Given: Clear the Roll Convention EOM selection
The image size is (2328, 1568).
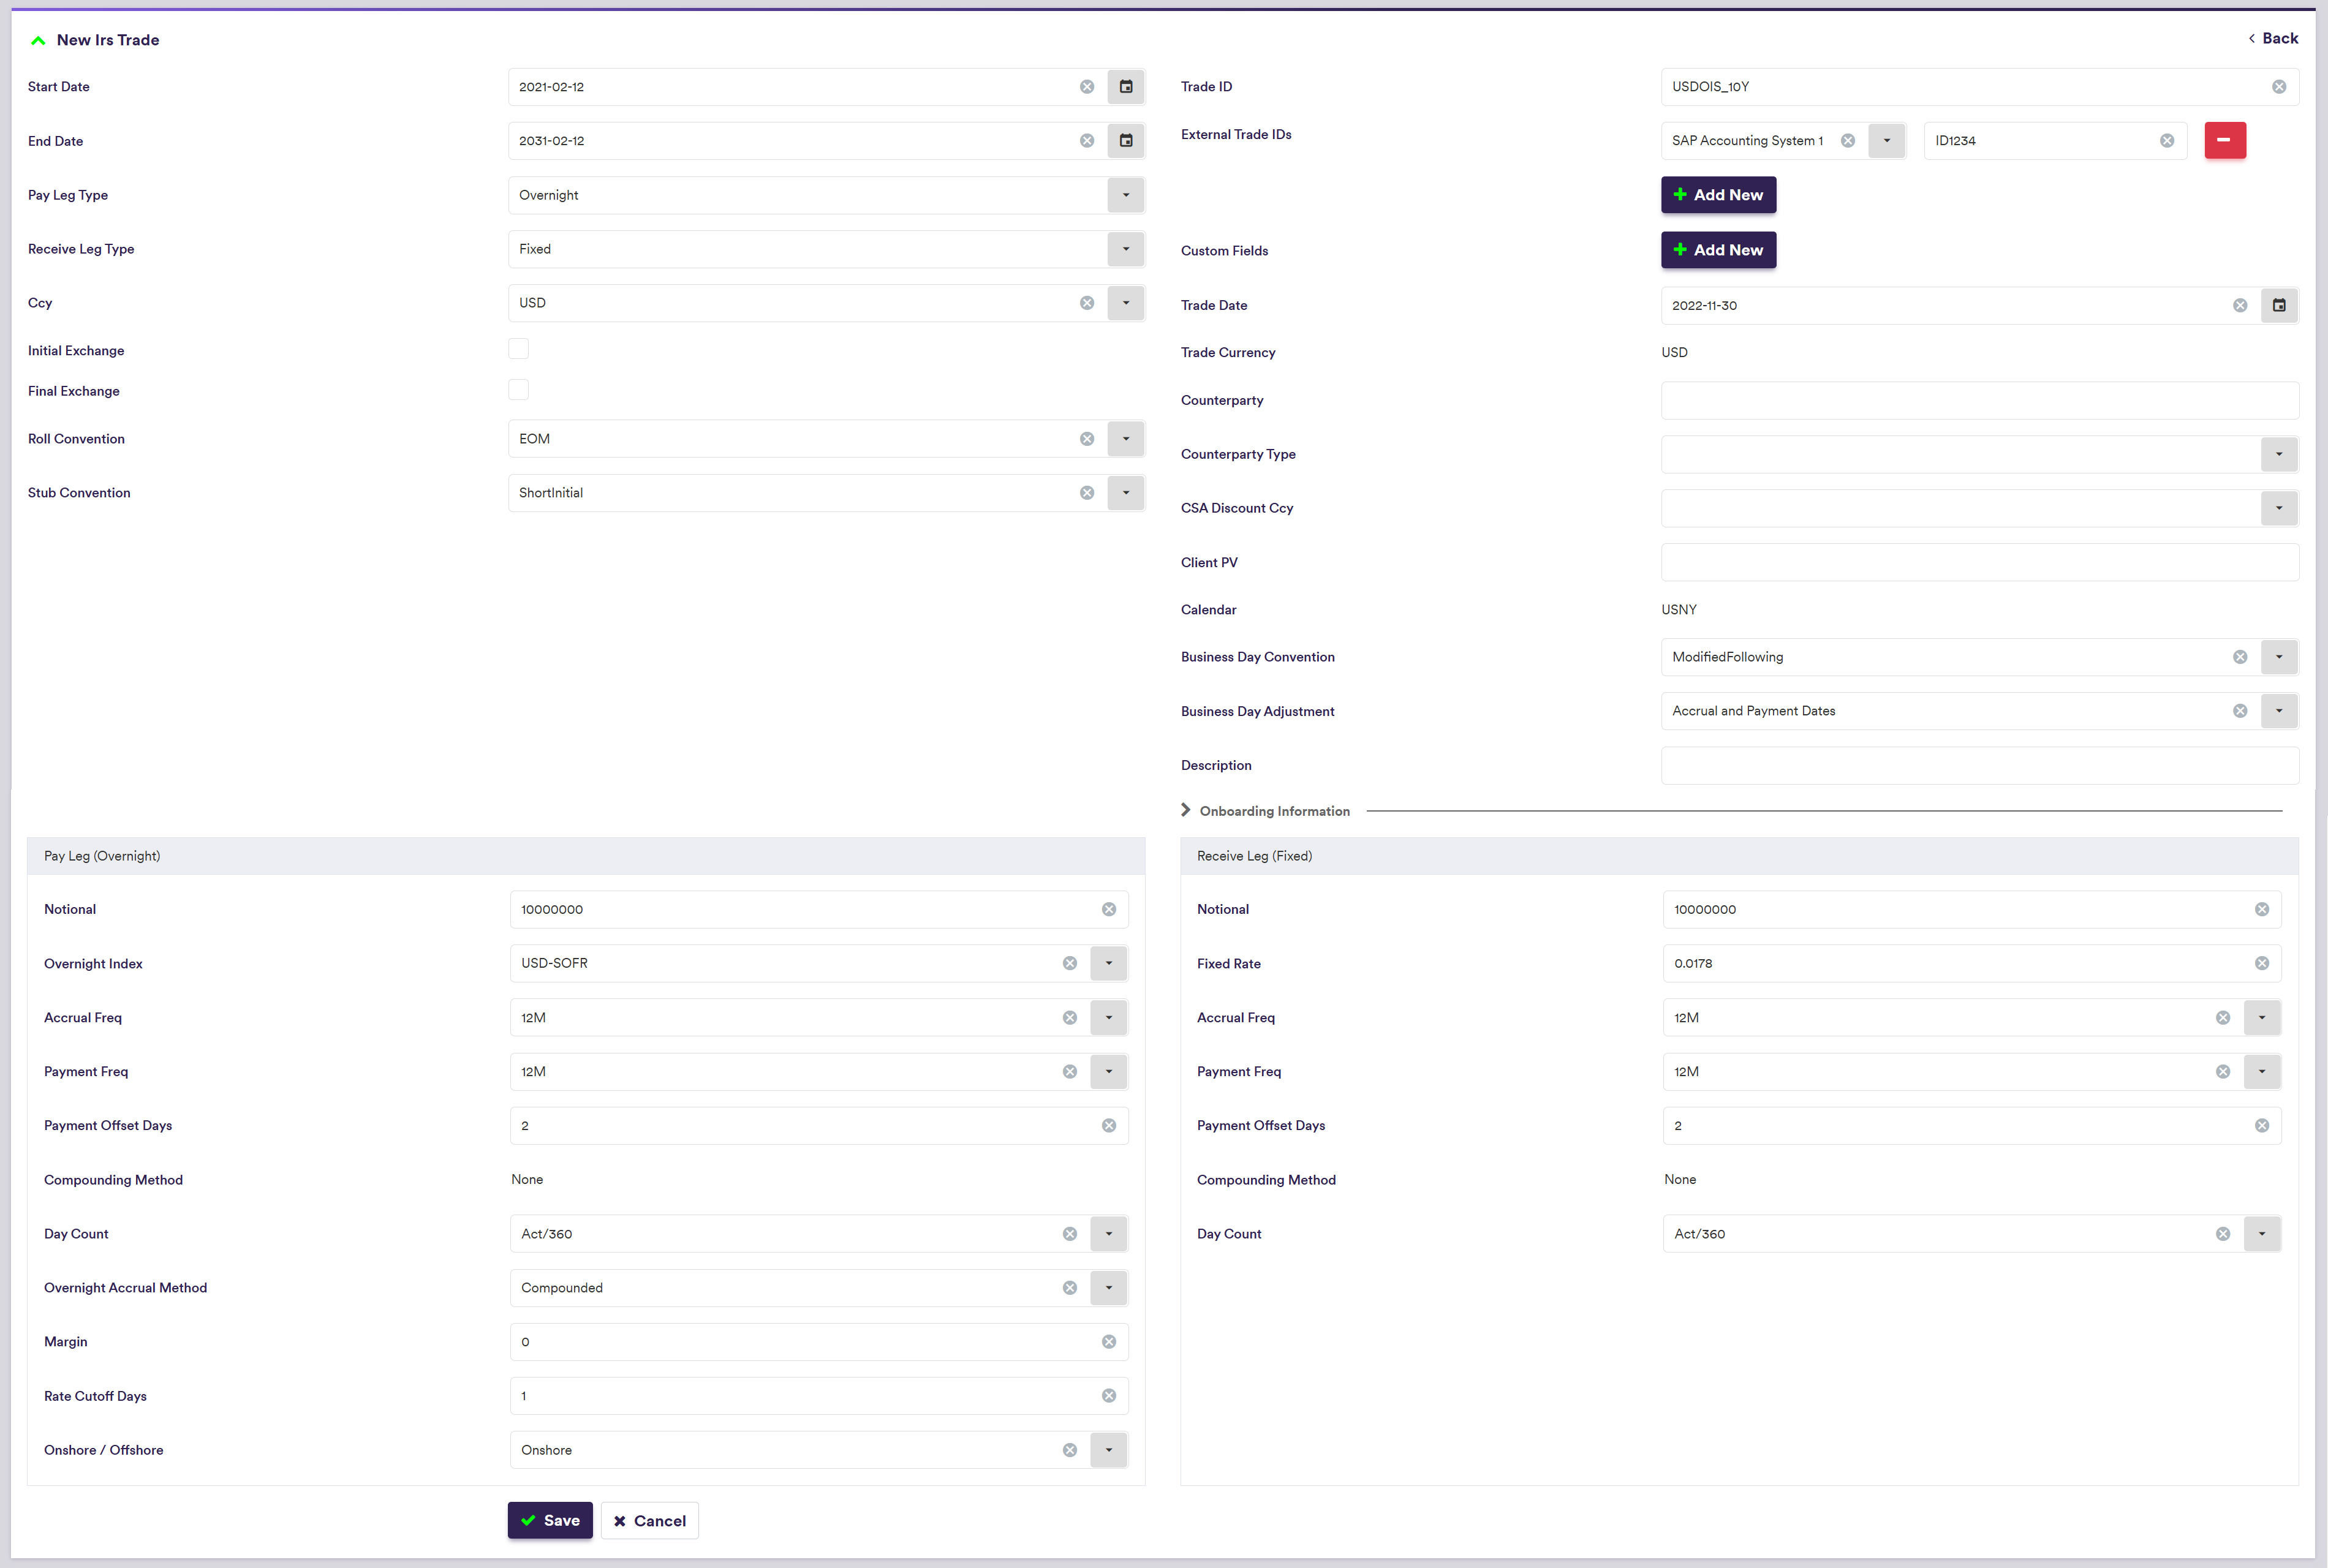Looking at the screenshot, I should click(x=1086, y=439).
